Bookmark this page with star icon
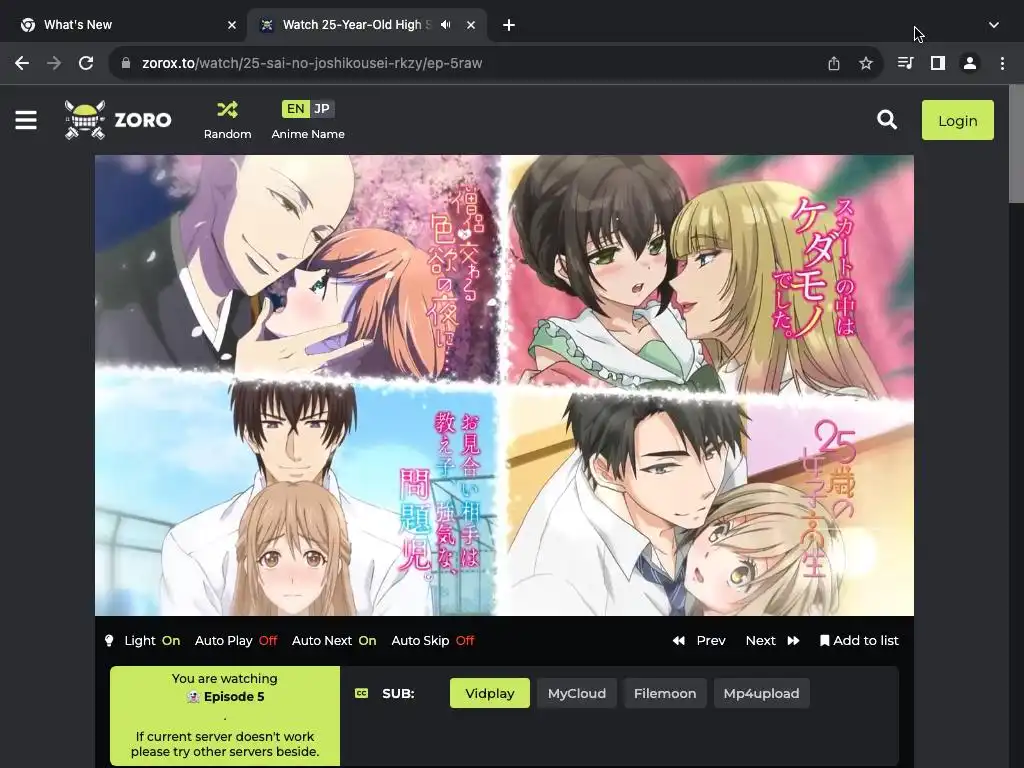Image resolution: width=1024 pixels, height=768 pixels. pyautogui.click(x=865, y=63)
